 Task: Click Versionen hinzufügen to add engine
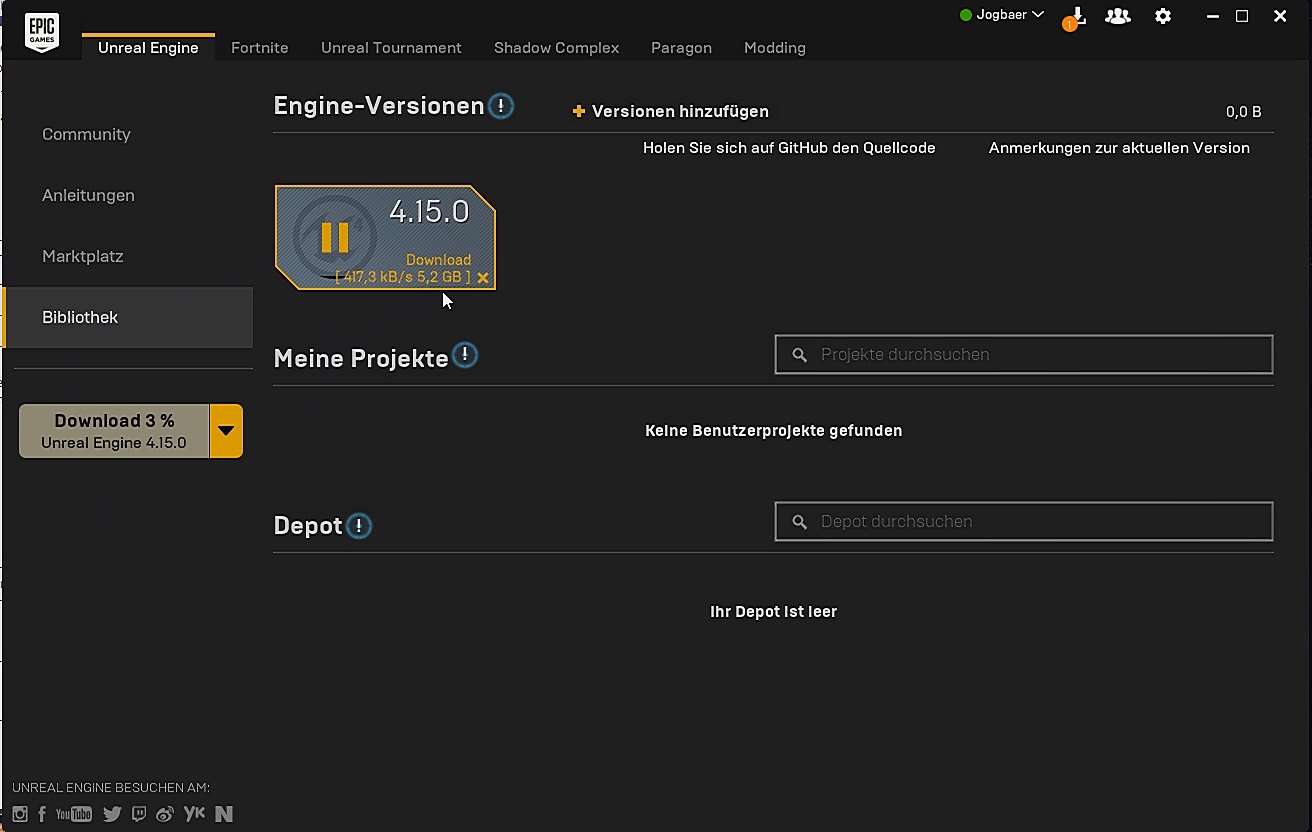pos(670,111)
